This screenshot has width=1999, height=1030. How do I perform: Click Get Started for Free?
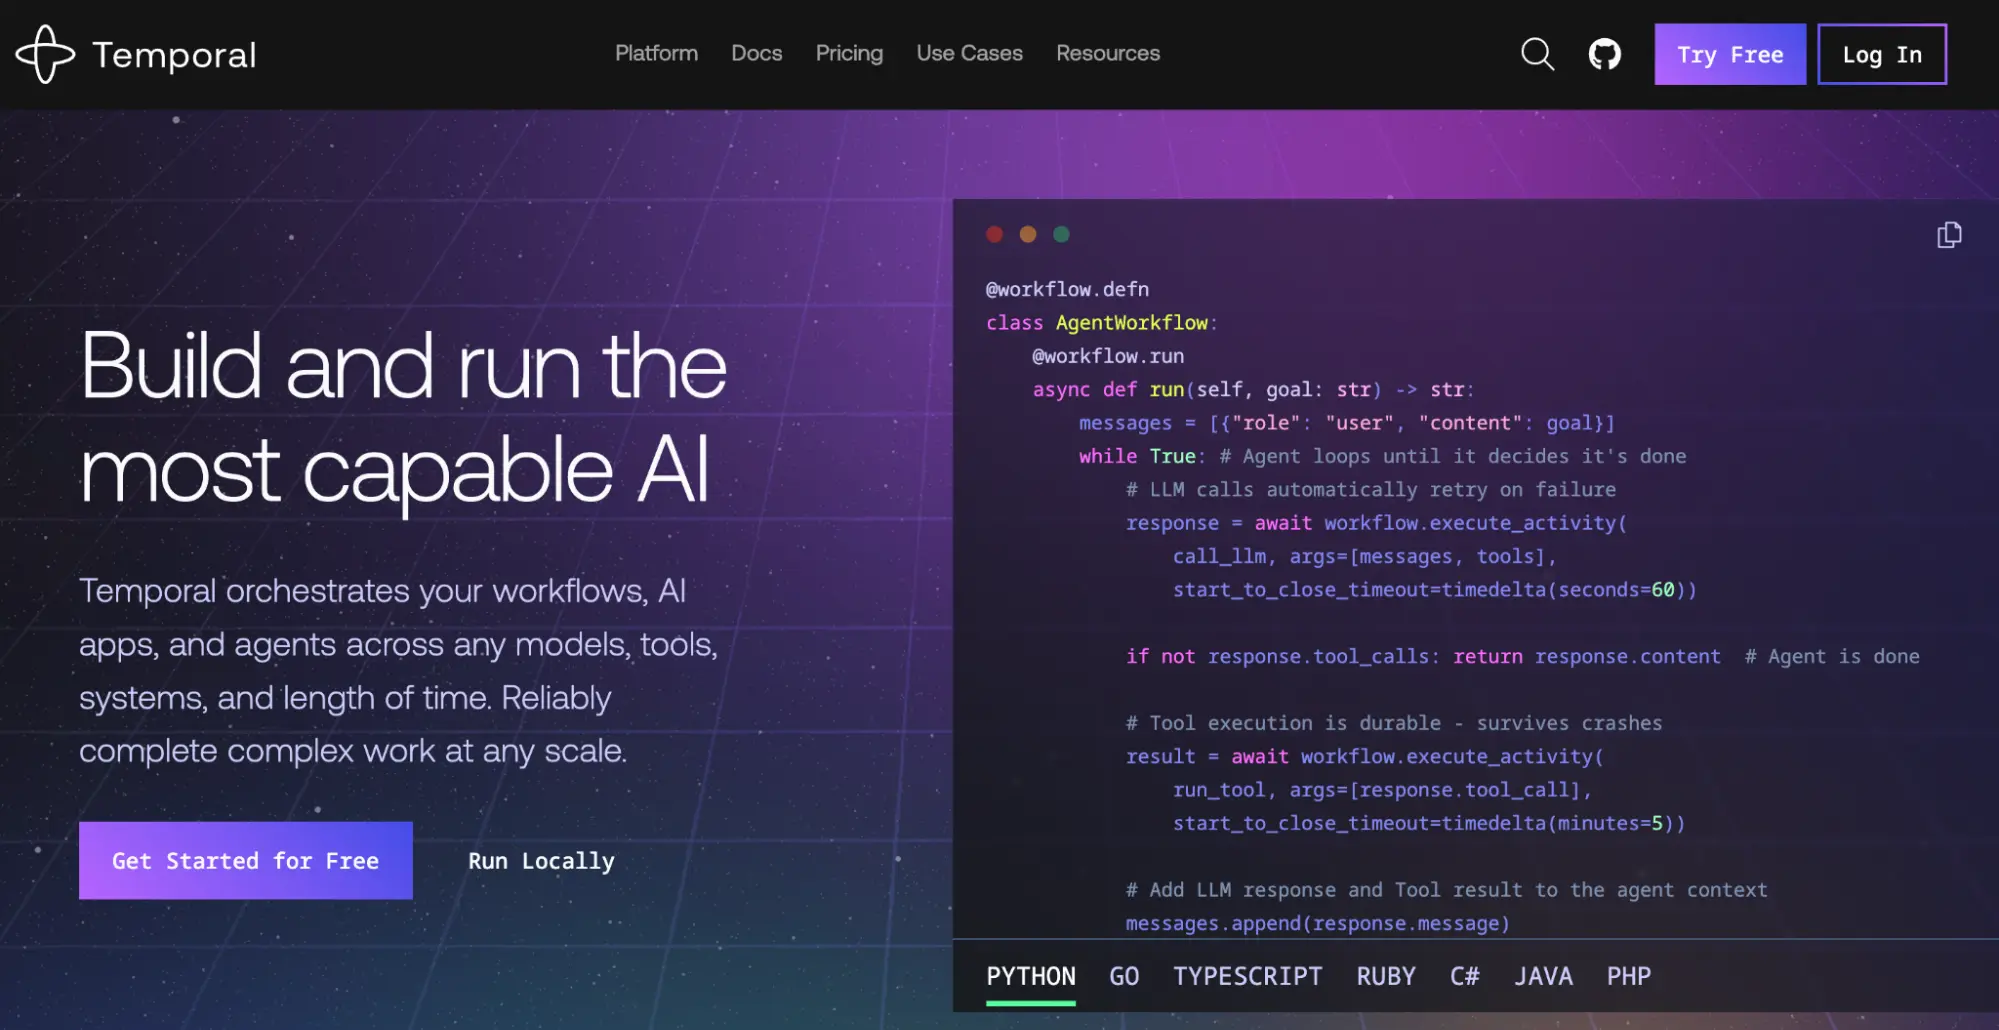click(x=246, y=860)
